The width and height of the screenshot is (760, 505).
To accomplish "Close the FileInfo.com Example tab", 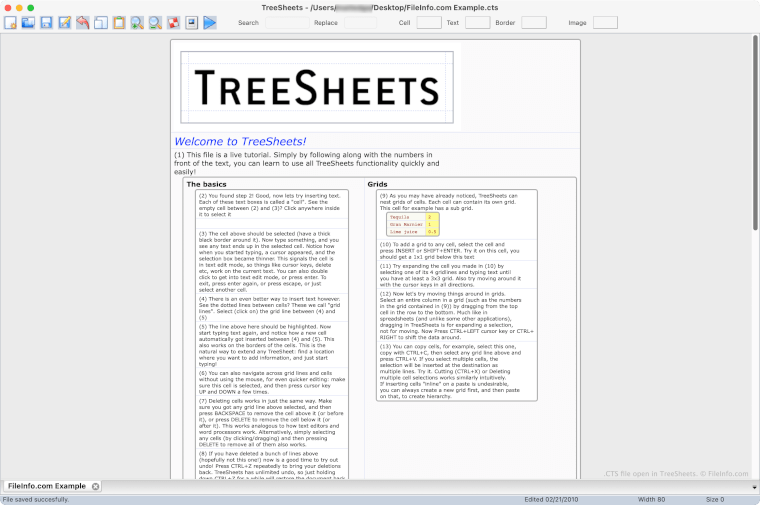I will click(x=95, y=486).
